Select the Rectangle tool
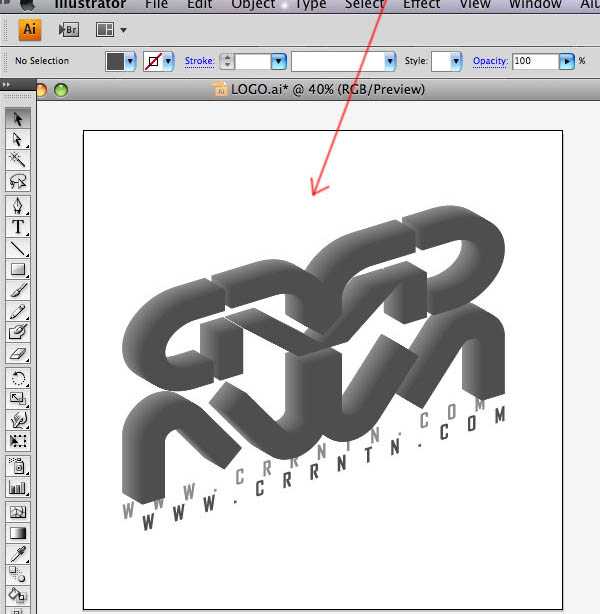 coord(18,269)
